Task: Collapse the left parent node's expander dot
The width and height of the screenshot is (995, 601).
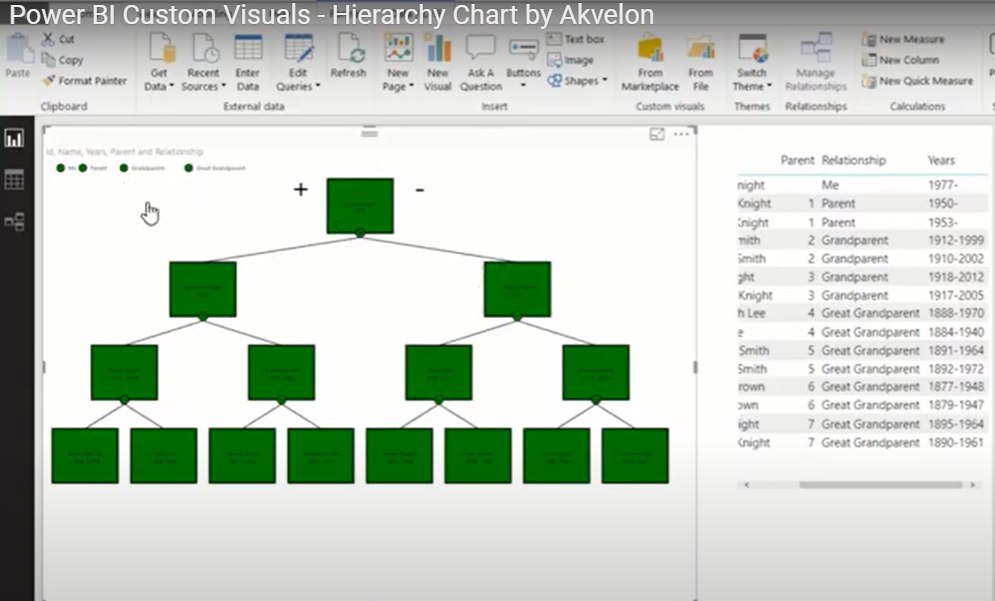Action: [203, 317]
